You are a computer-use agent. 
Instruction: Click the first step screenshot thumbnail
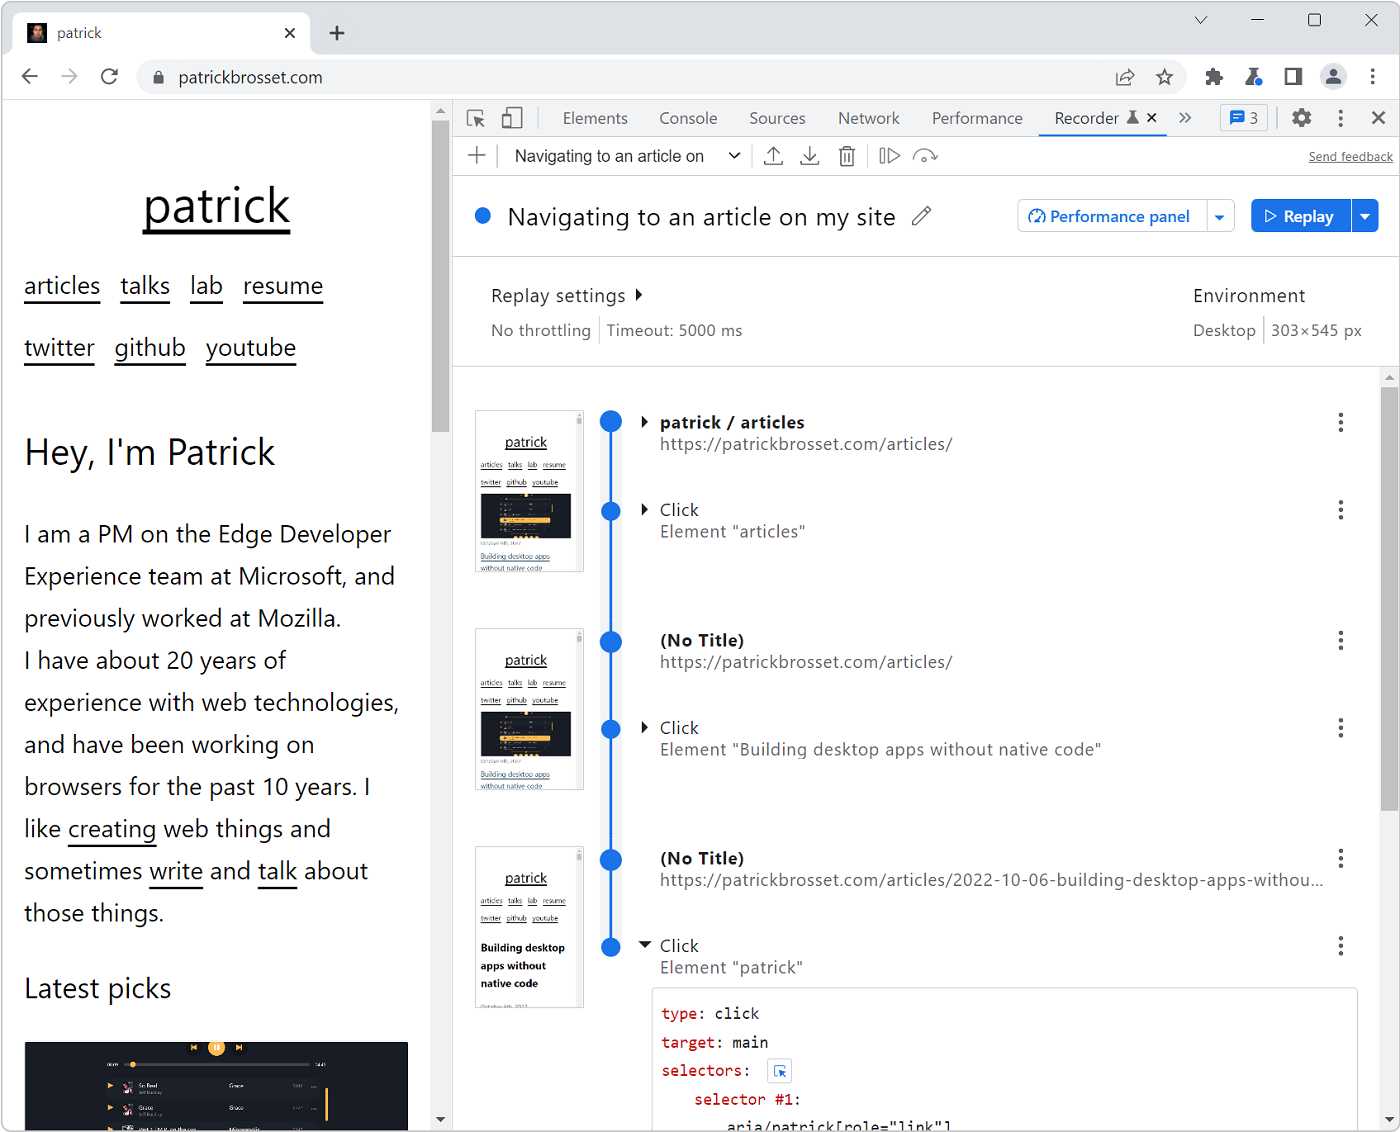[x=528, y=491]
